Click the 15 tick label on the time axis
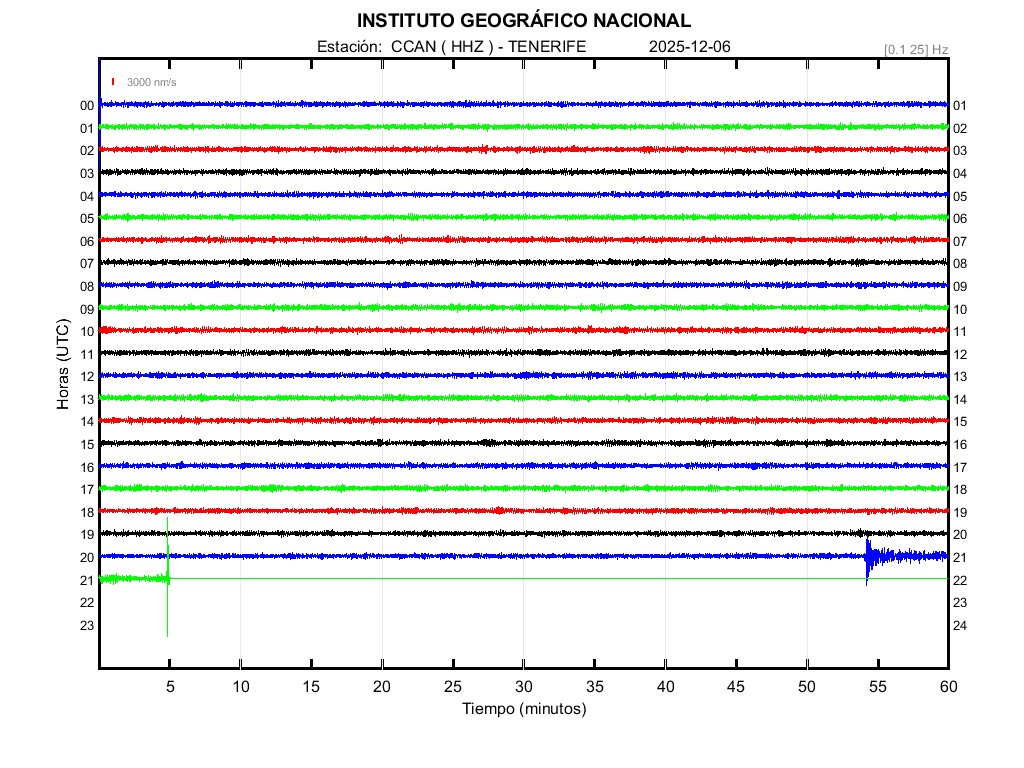 pos(311,686)
